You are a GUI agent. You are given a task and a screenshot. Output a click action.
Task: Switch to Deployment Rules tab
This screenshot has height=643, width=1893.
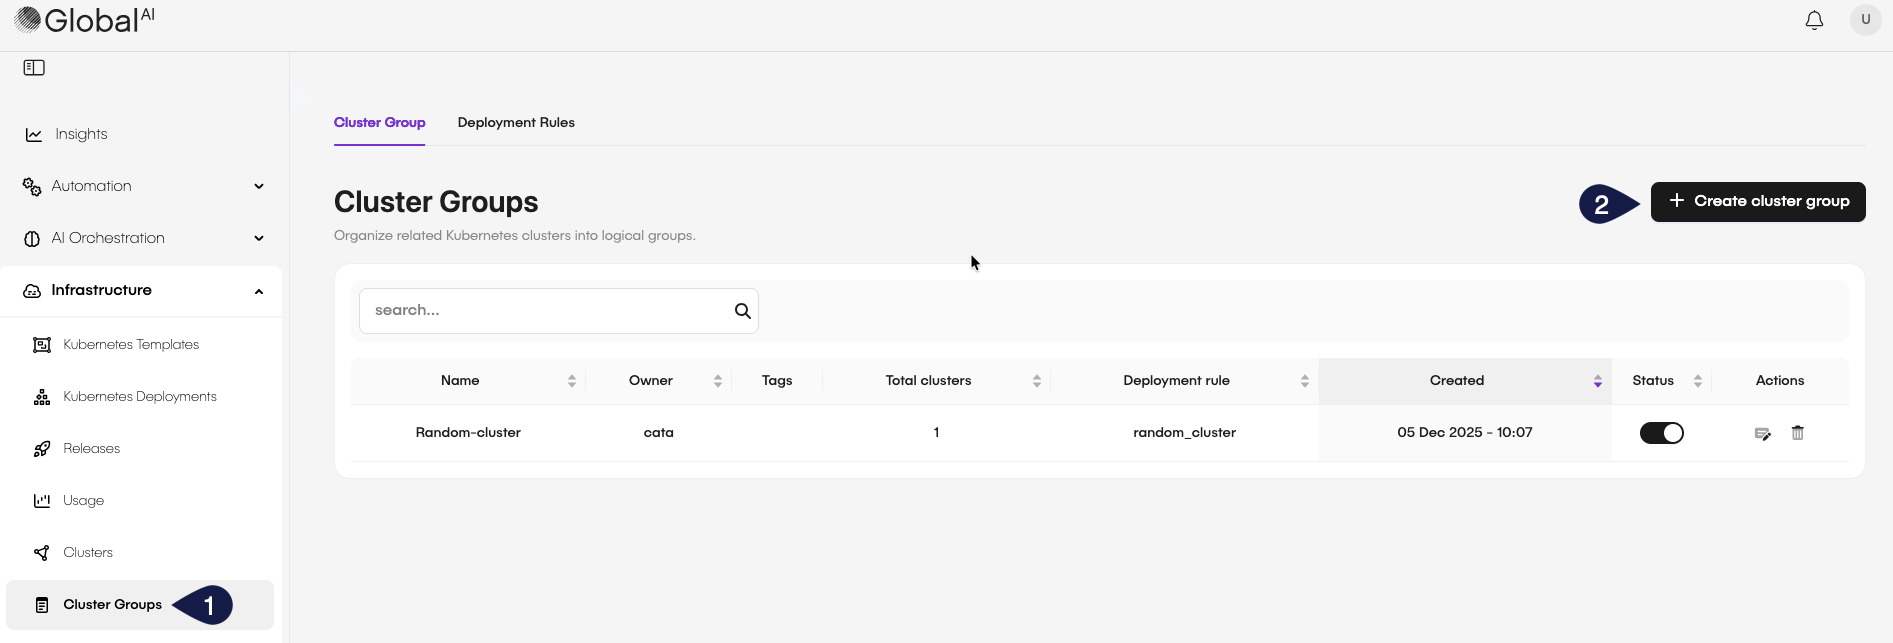click(516, 123)
